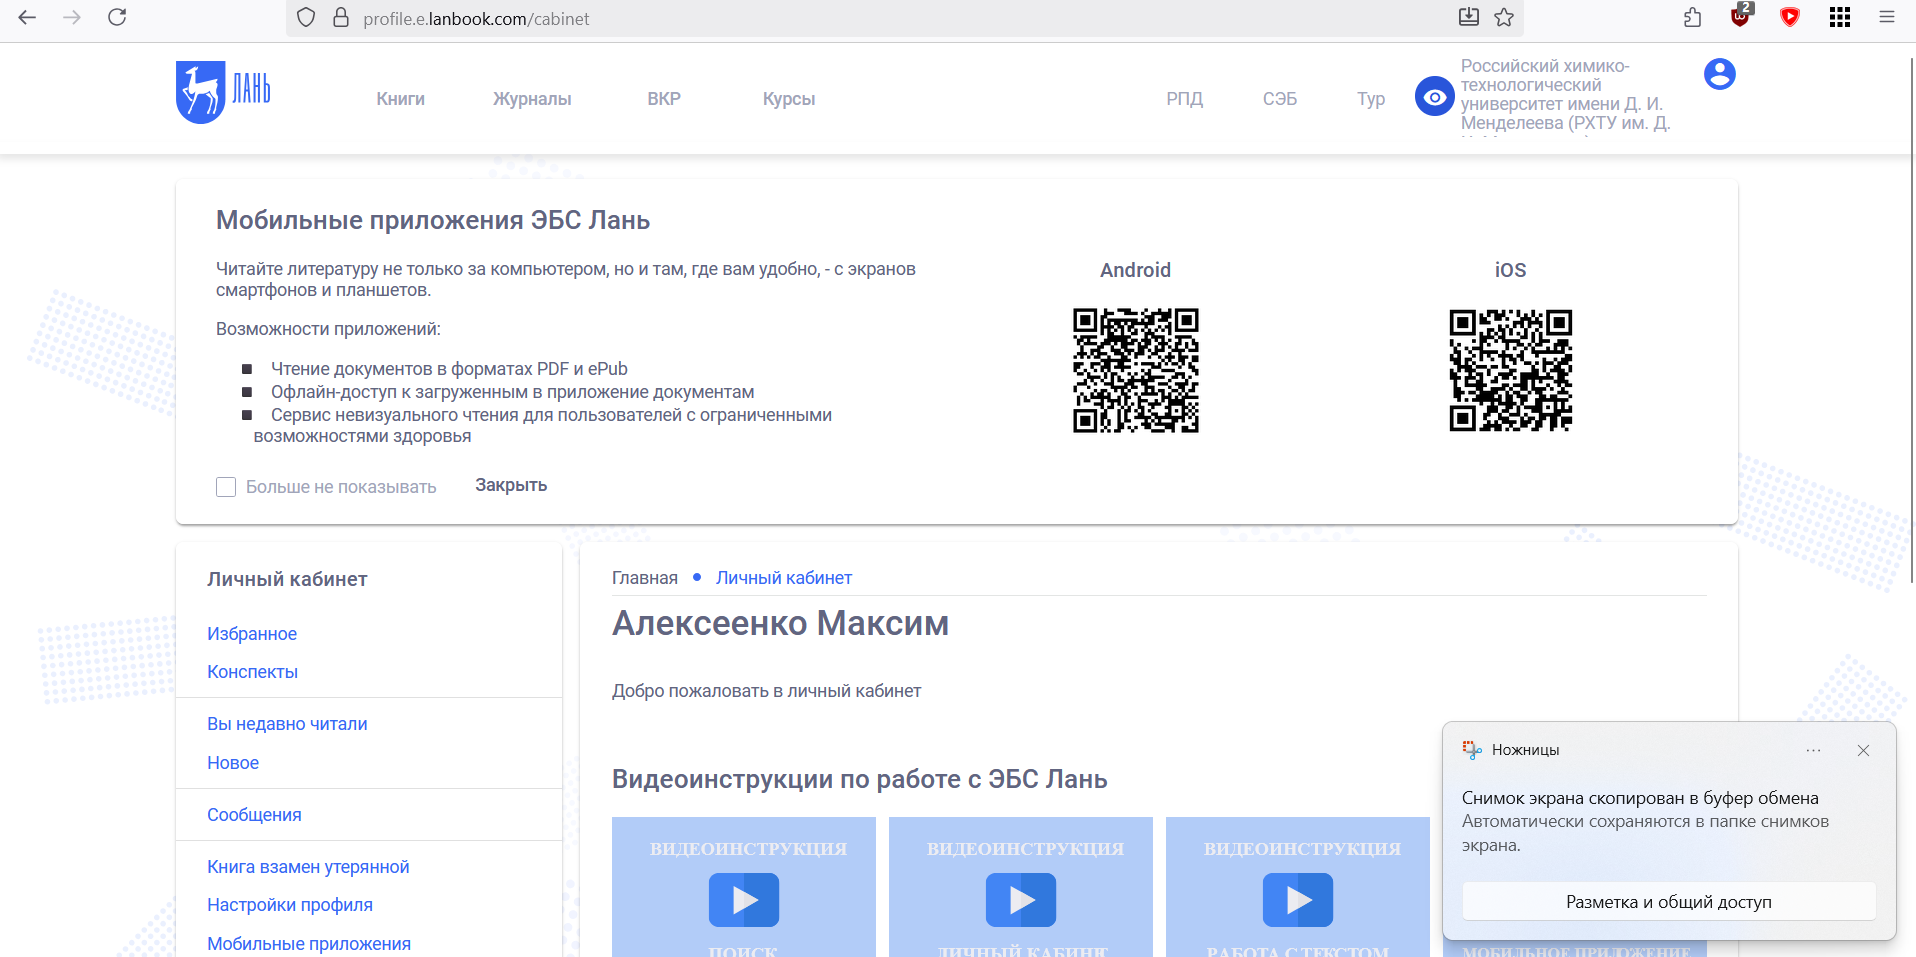Open the Журналы menu item
This screenshot has width=1916, height=957.
click(x=532, y=99)
